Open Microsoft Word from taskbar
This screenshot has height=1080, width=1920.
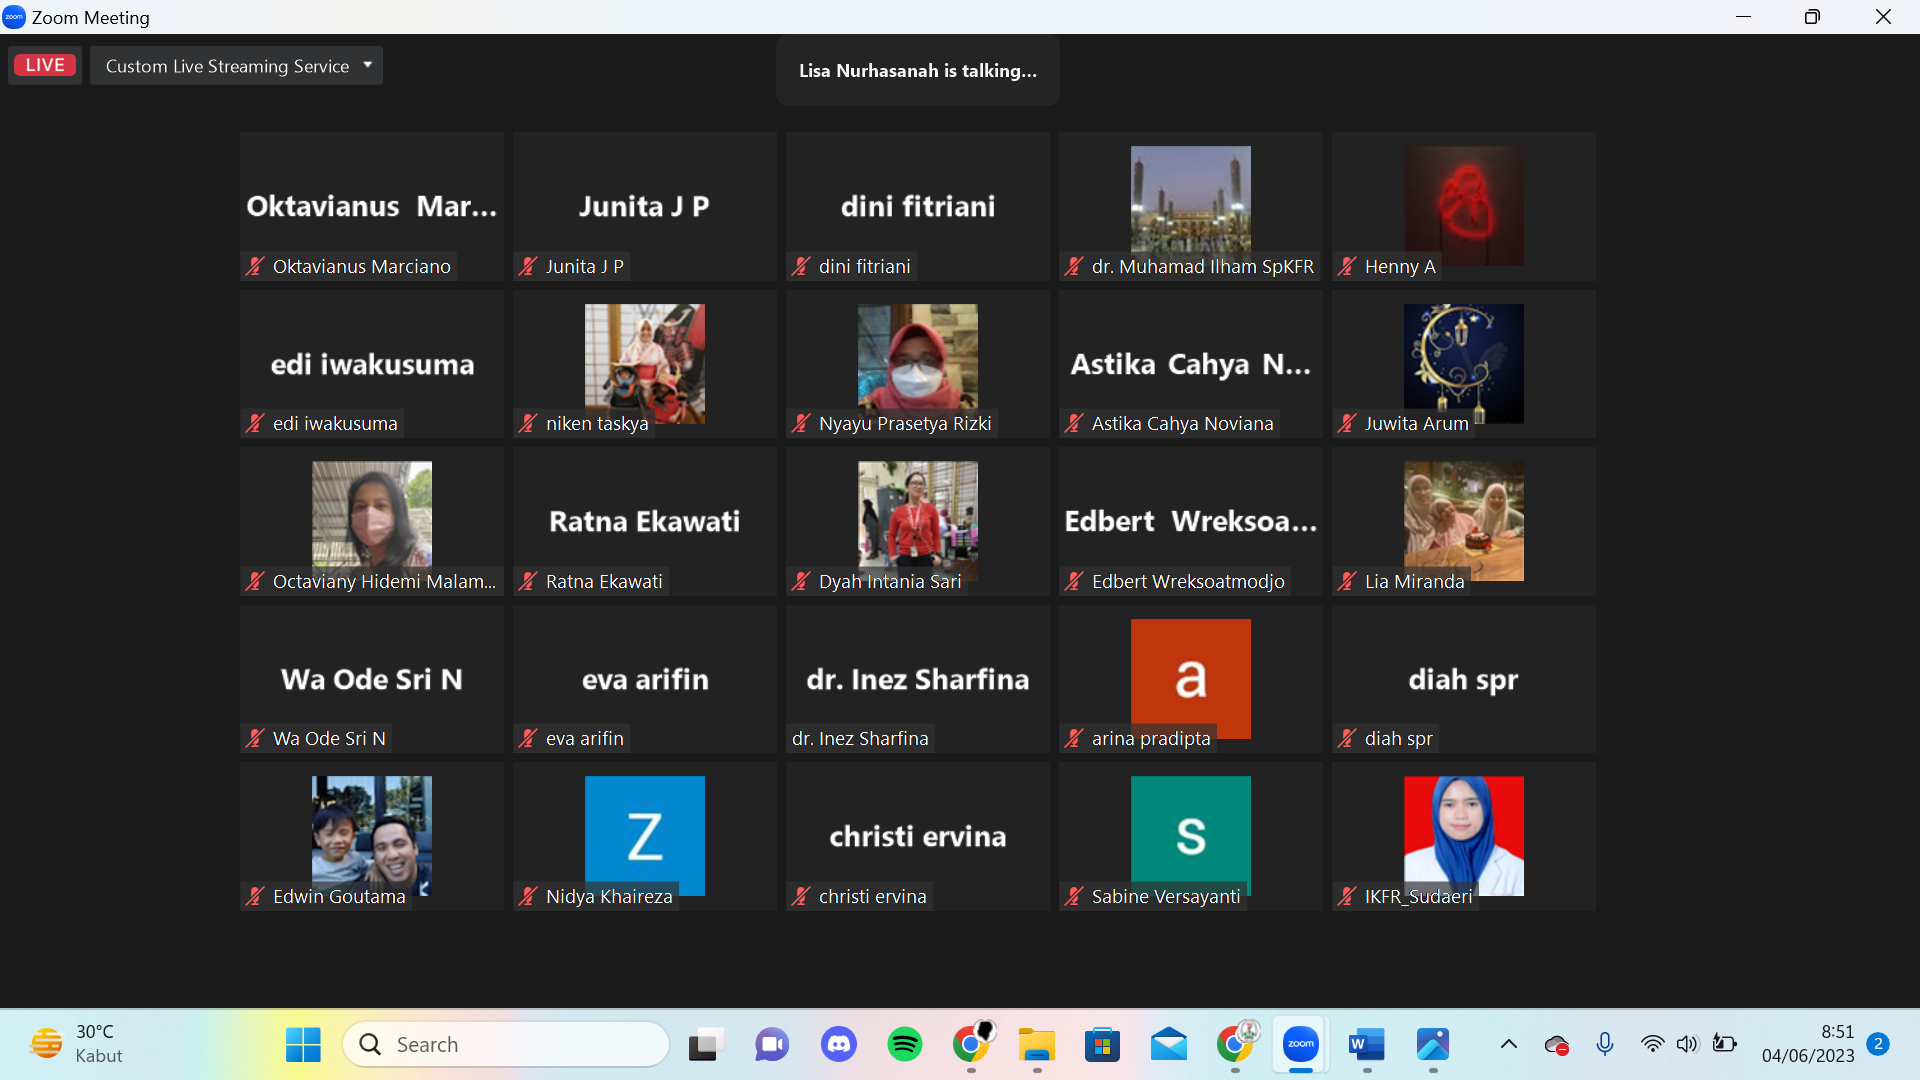click(x=1366, y=1045)
